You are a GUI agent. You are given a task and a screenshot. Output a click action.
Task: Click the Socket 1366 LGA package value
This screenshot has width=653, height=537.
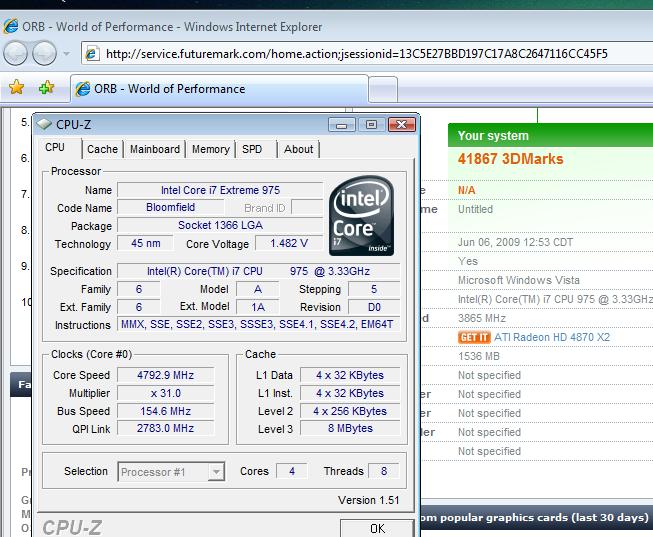point(220,225)
